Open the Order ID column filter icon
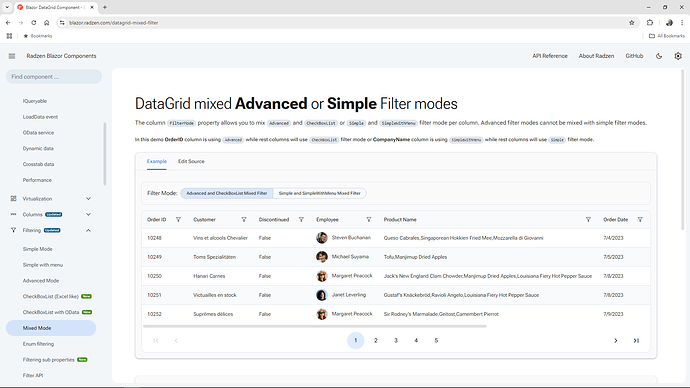This screenshot has width=690, height=388. point(178,220)
